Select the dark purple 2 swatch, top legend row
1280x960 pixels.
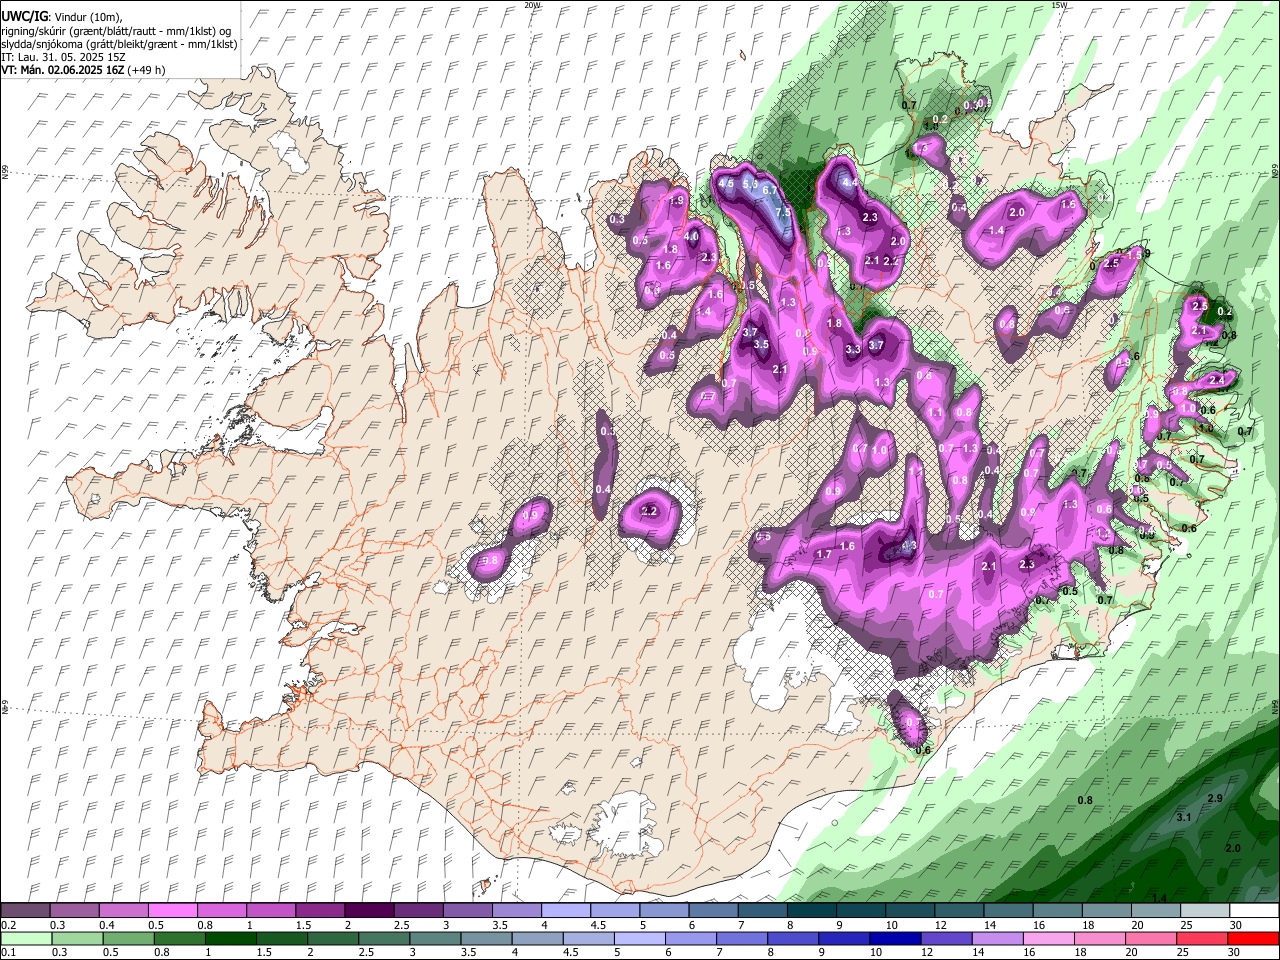[369, 910]
